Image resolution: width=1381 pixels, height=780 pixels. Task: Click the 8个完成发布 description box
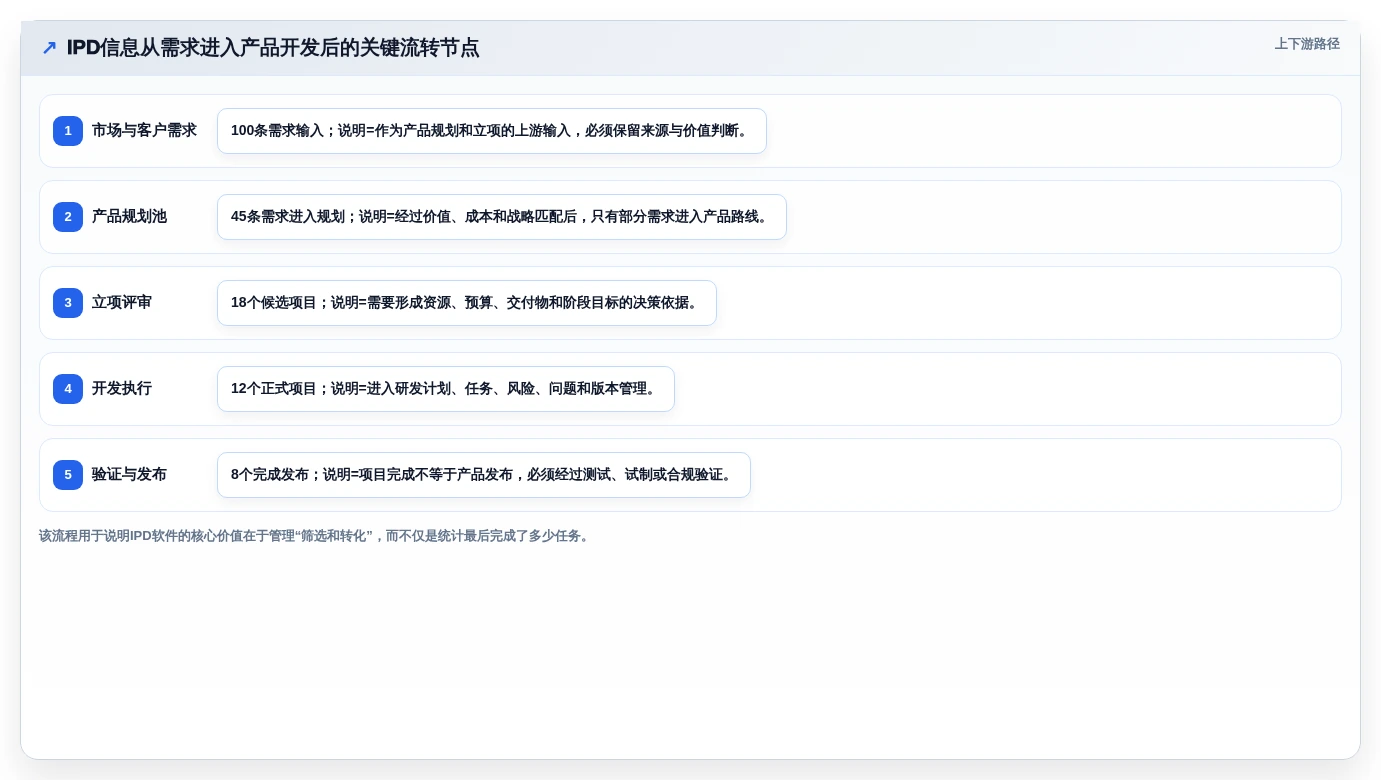pos(484,475)
